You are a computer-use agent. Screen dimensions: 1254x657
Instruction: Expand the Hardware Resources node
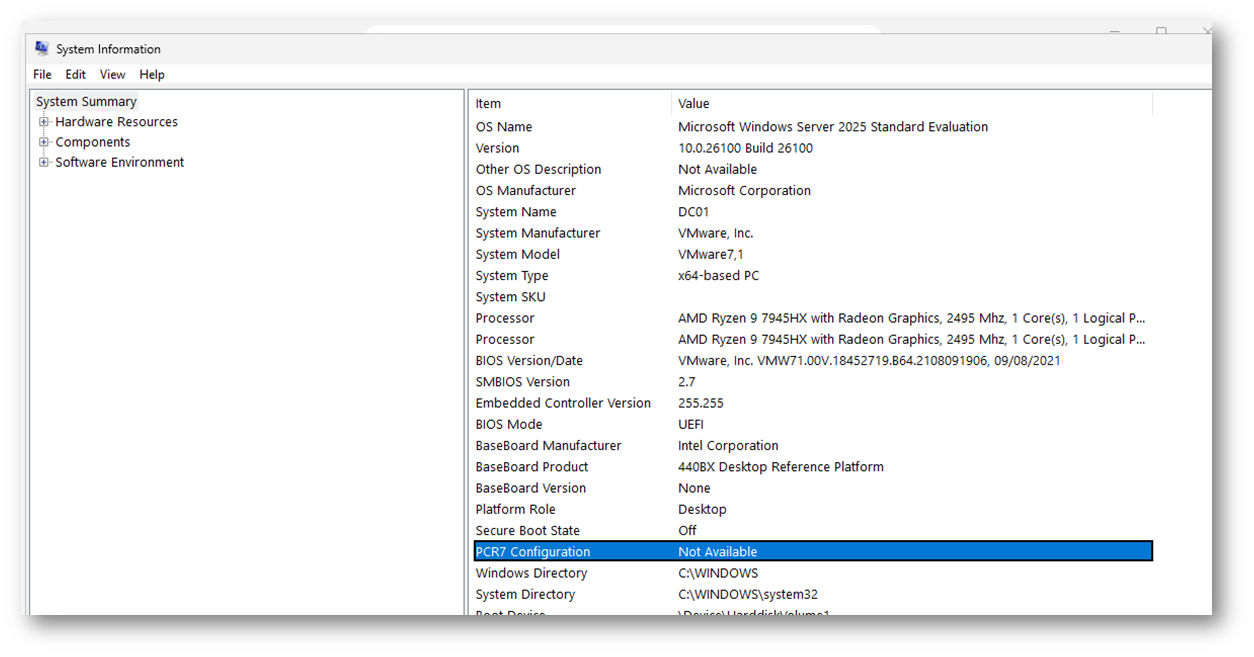coord(44,122)
